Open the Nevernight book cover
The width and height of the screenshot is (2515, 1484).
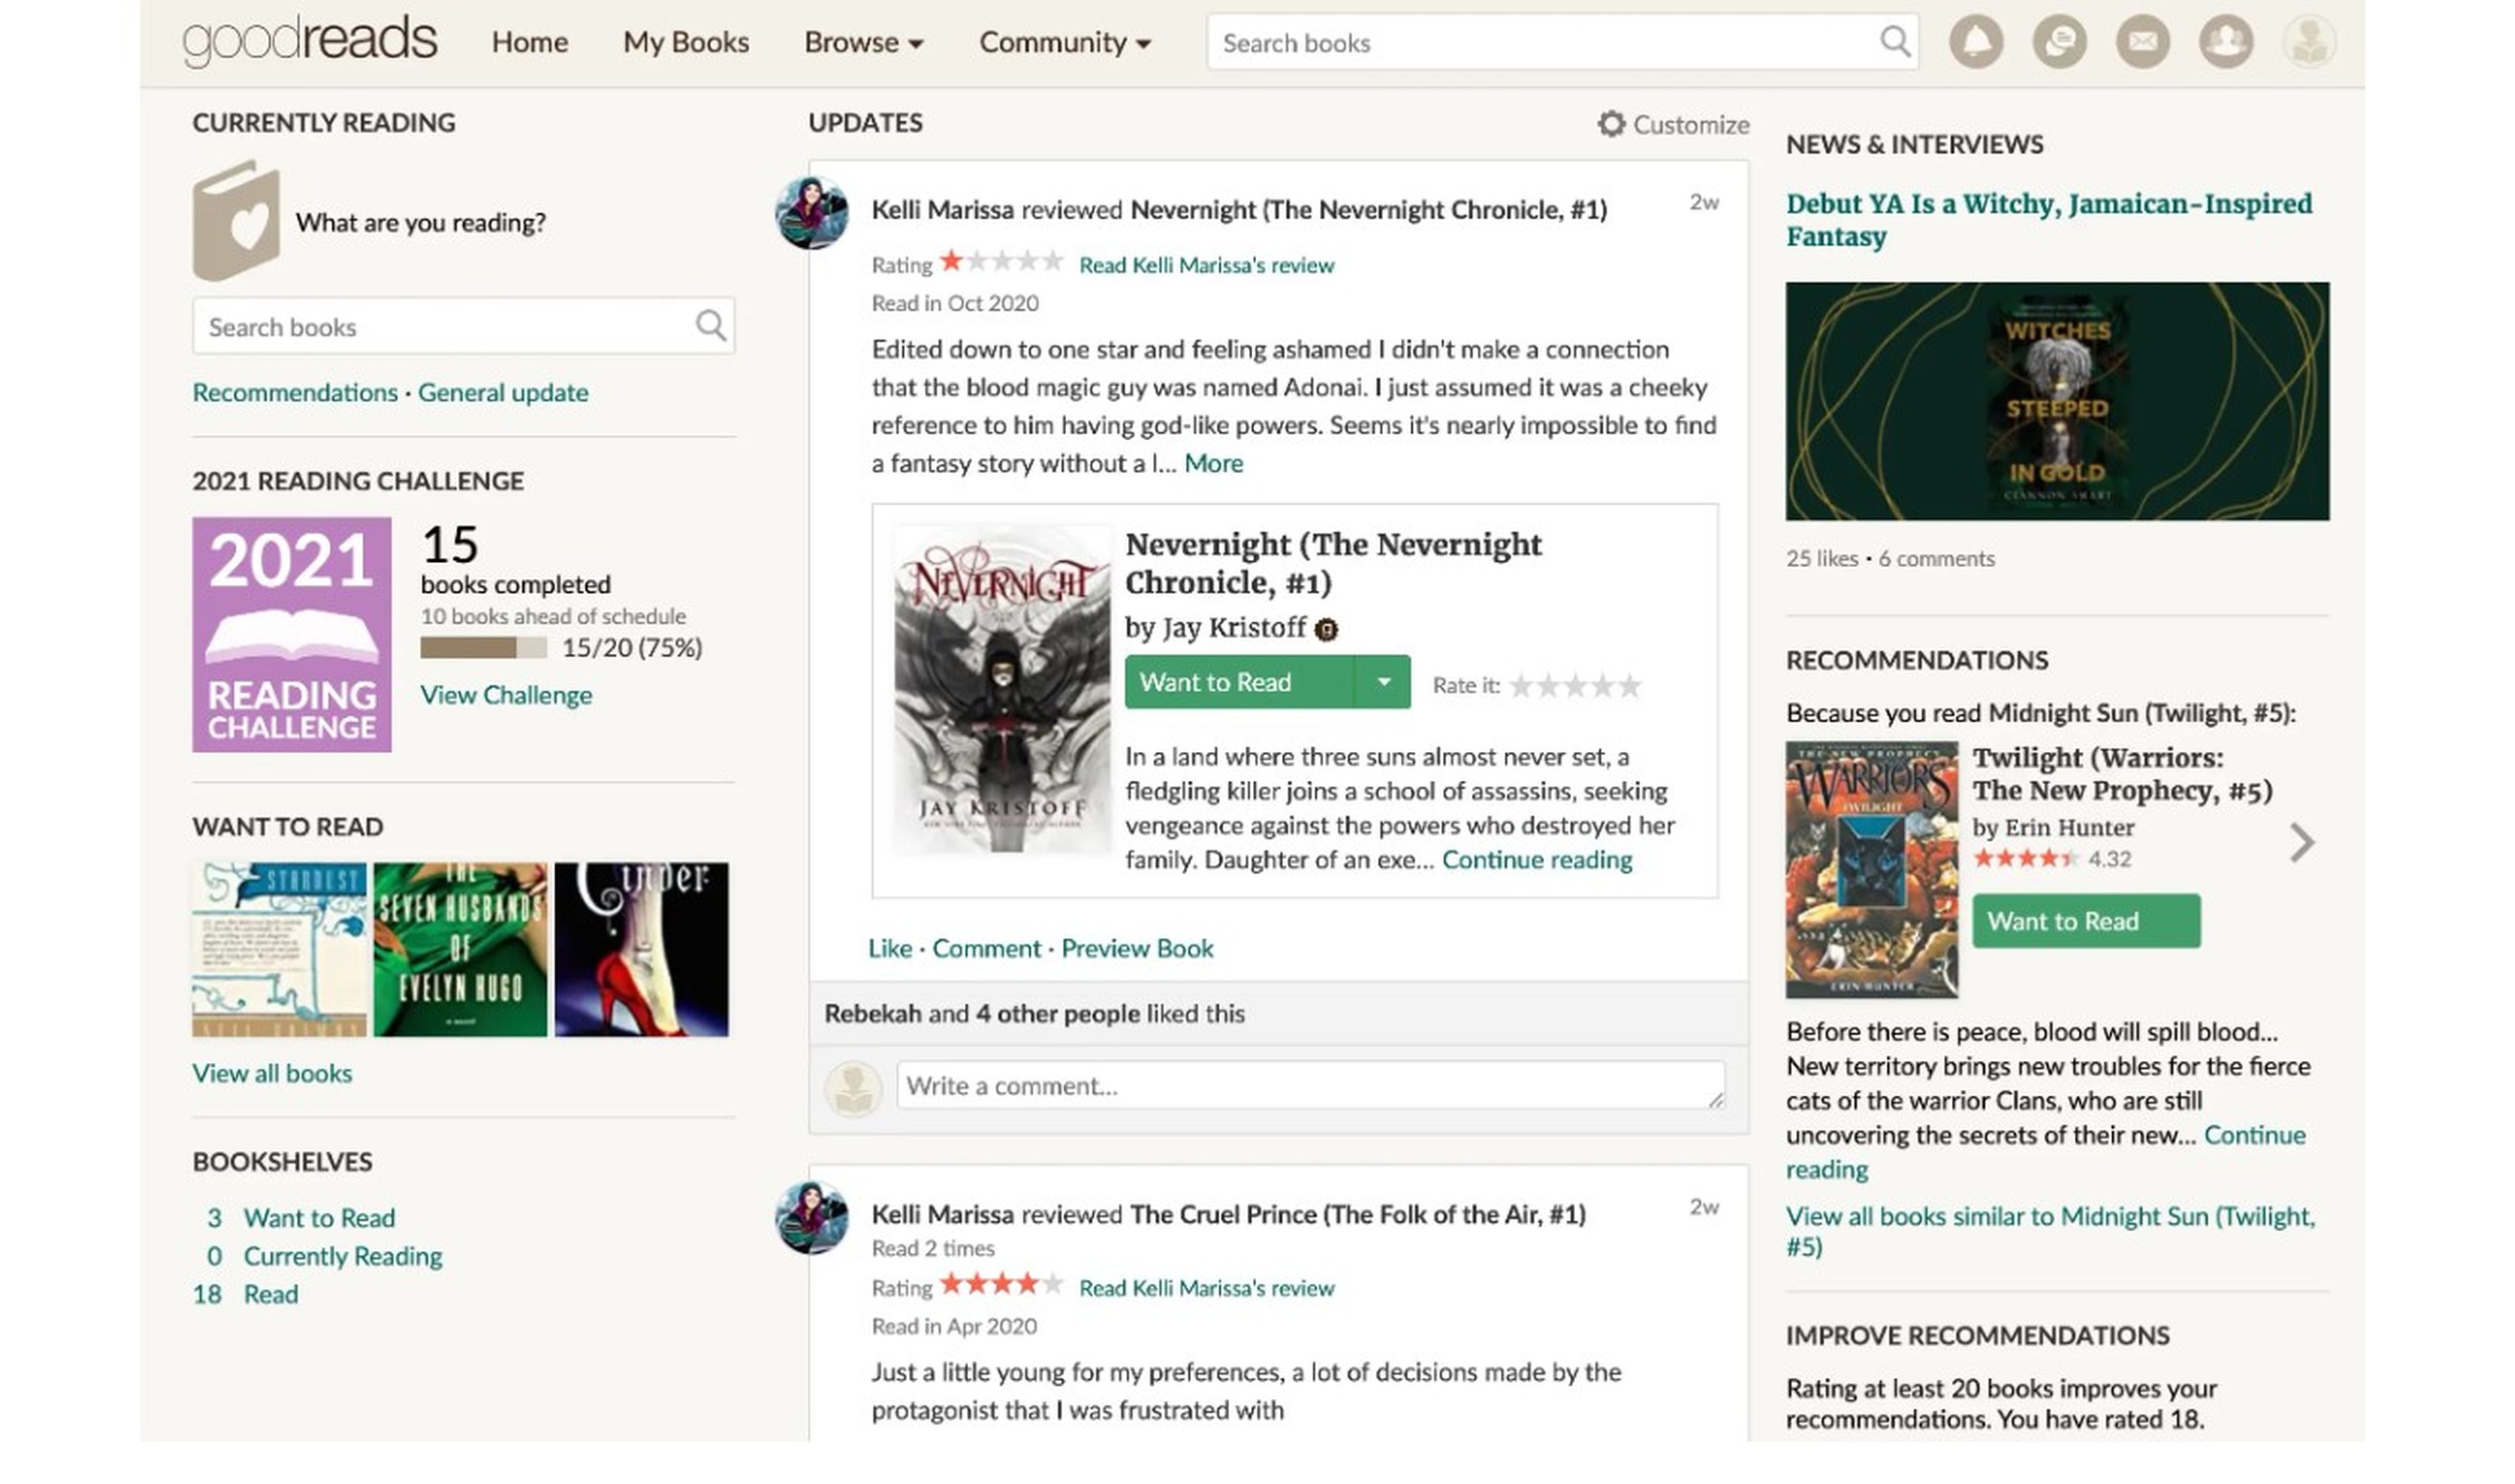(x=1001, y=690)
